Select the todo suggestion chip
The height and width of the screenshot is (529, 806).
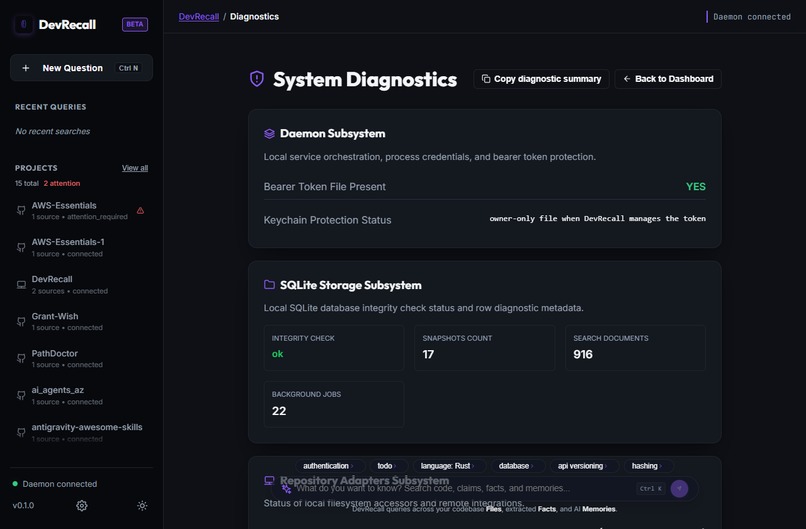388,466
